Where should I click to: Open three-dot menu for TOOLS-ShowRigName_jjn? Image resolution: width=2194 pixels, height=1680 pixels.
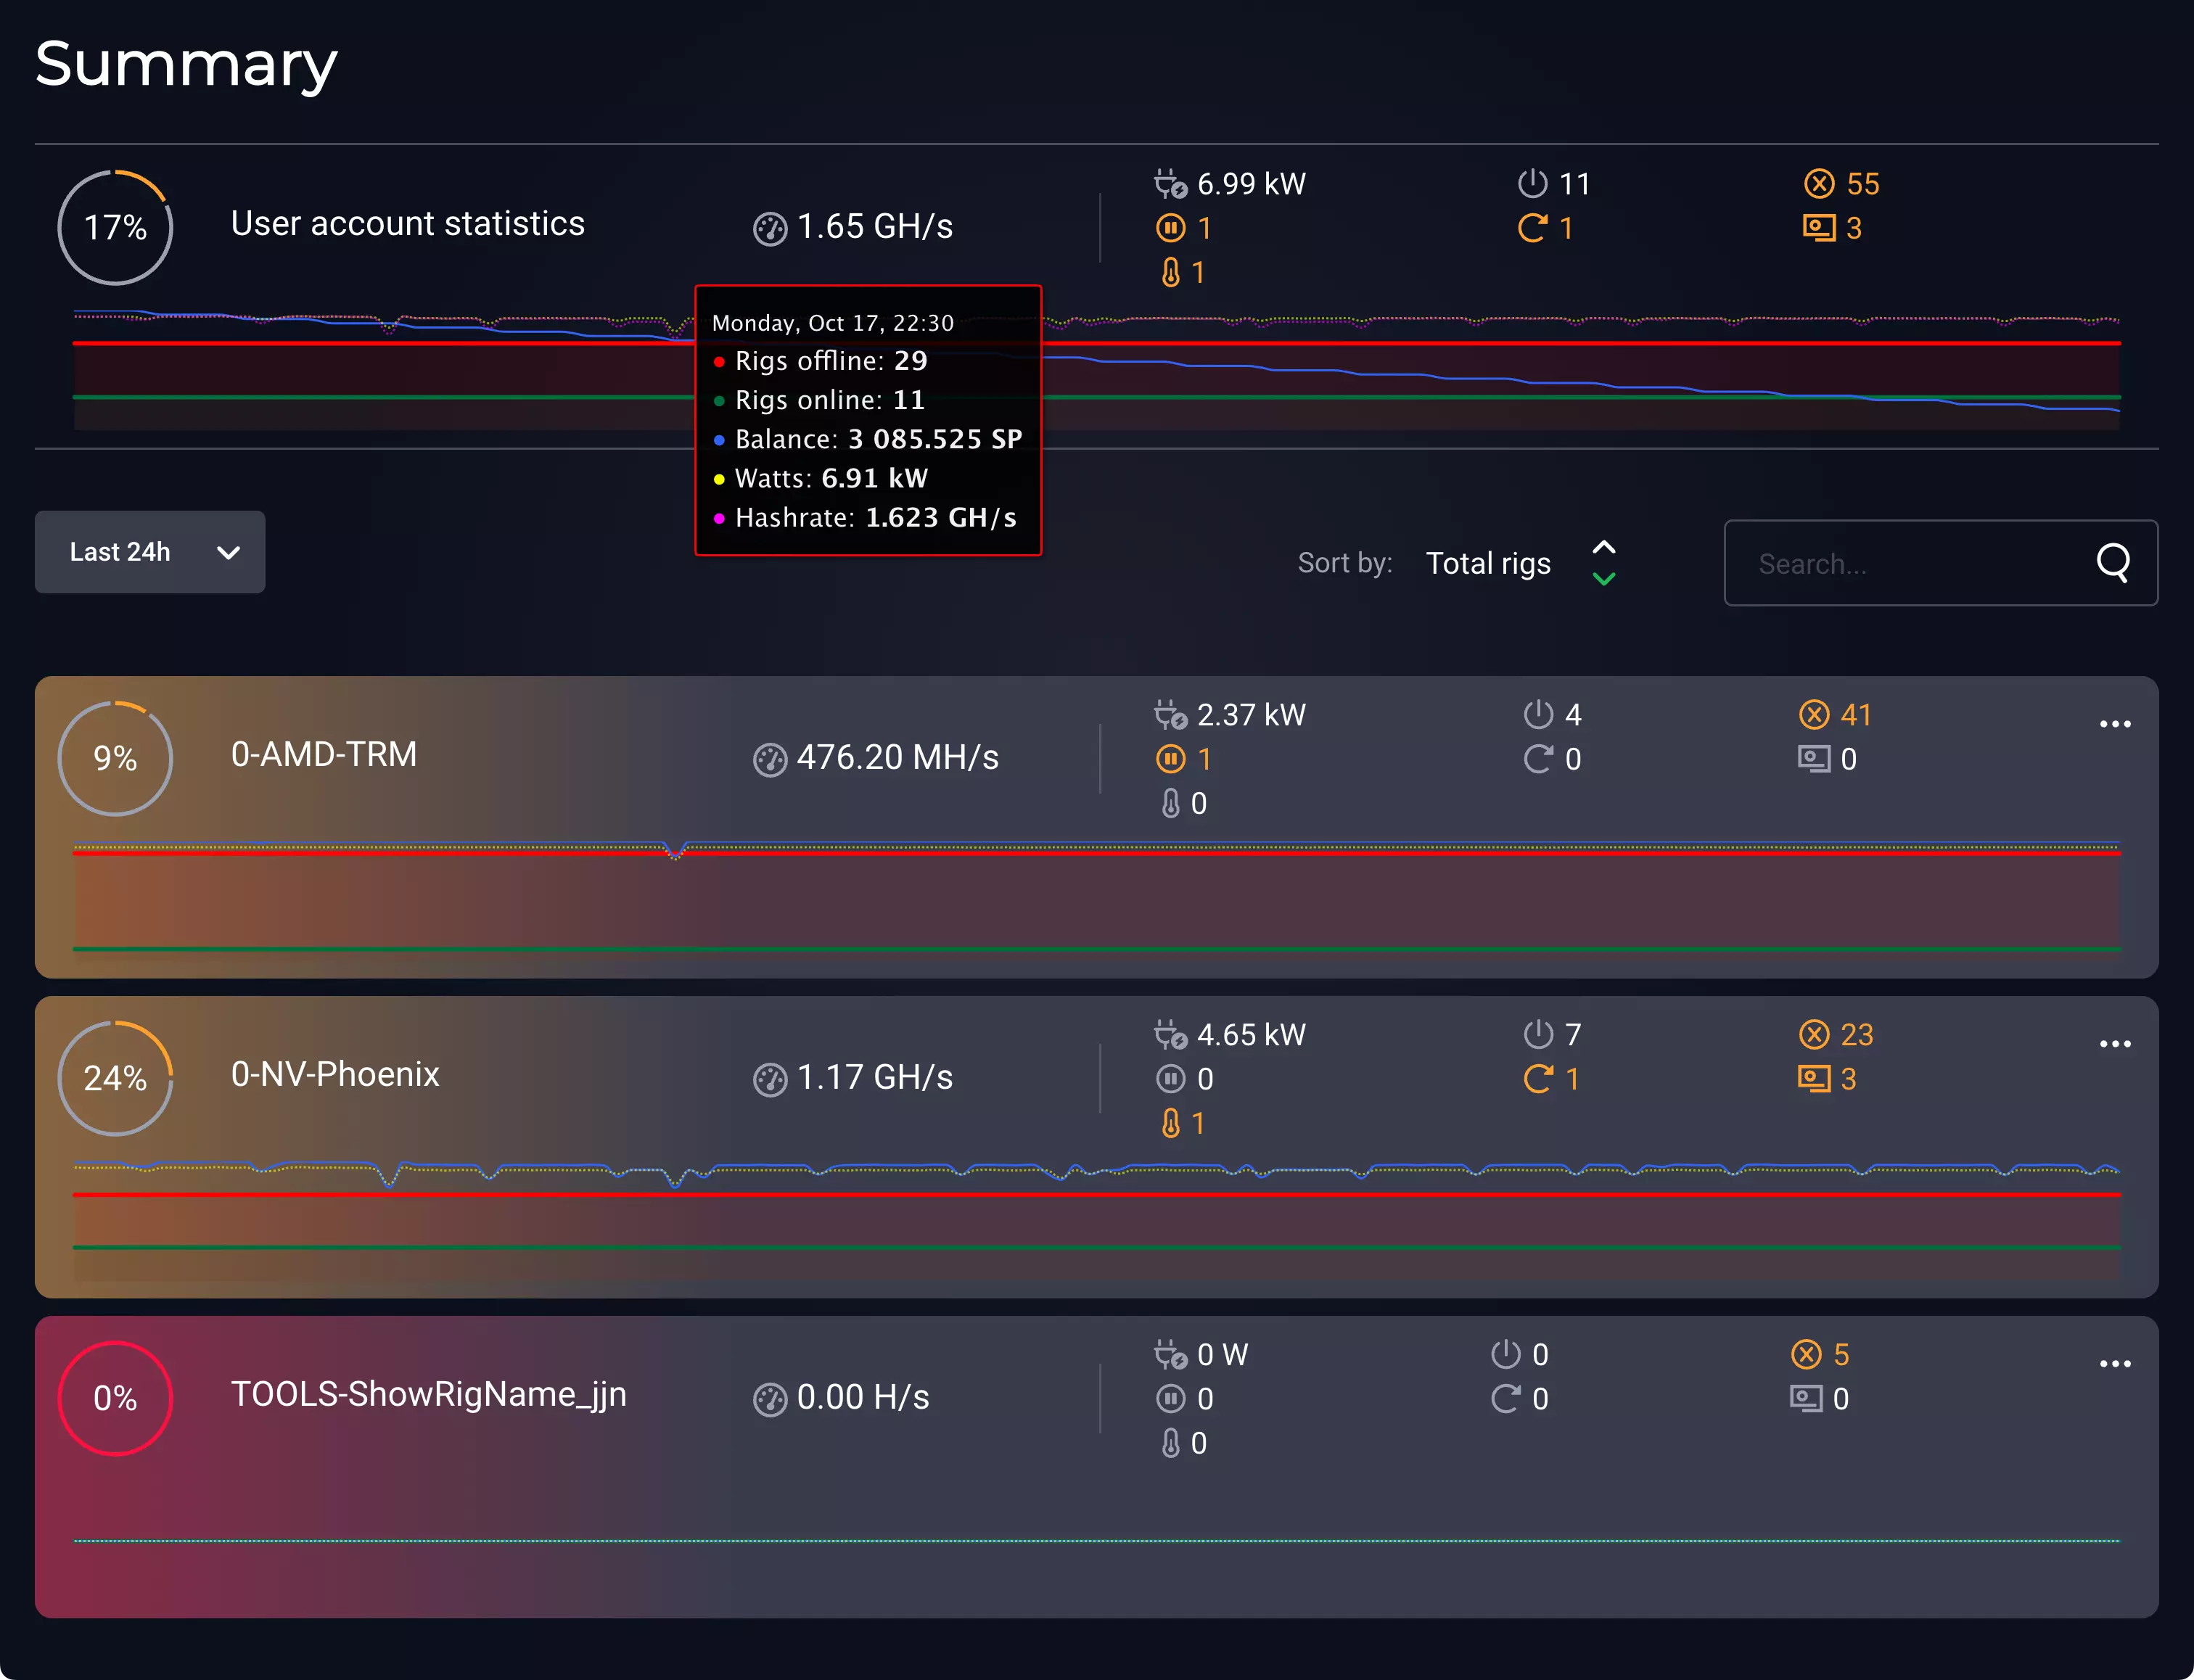(2115, 1364)
